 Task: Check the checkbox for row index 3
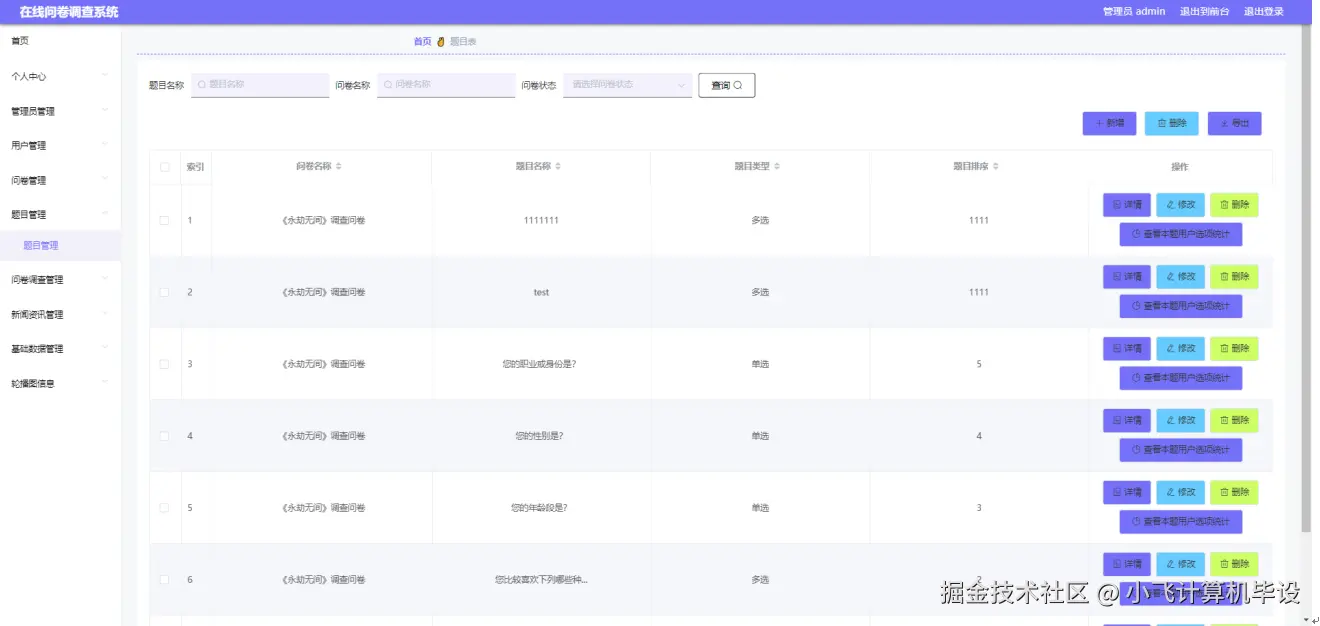165,364
